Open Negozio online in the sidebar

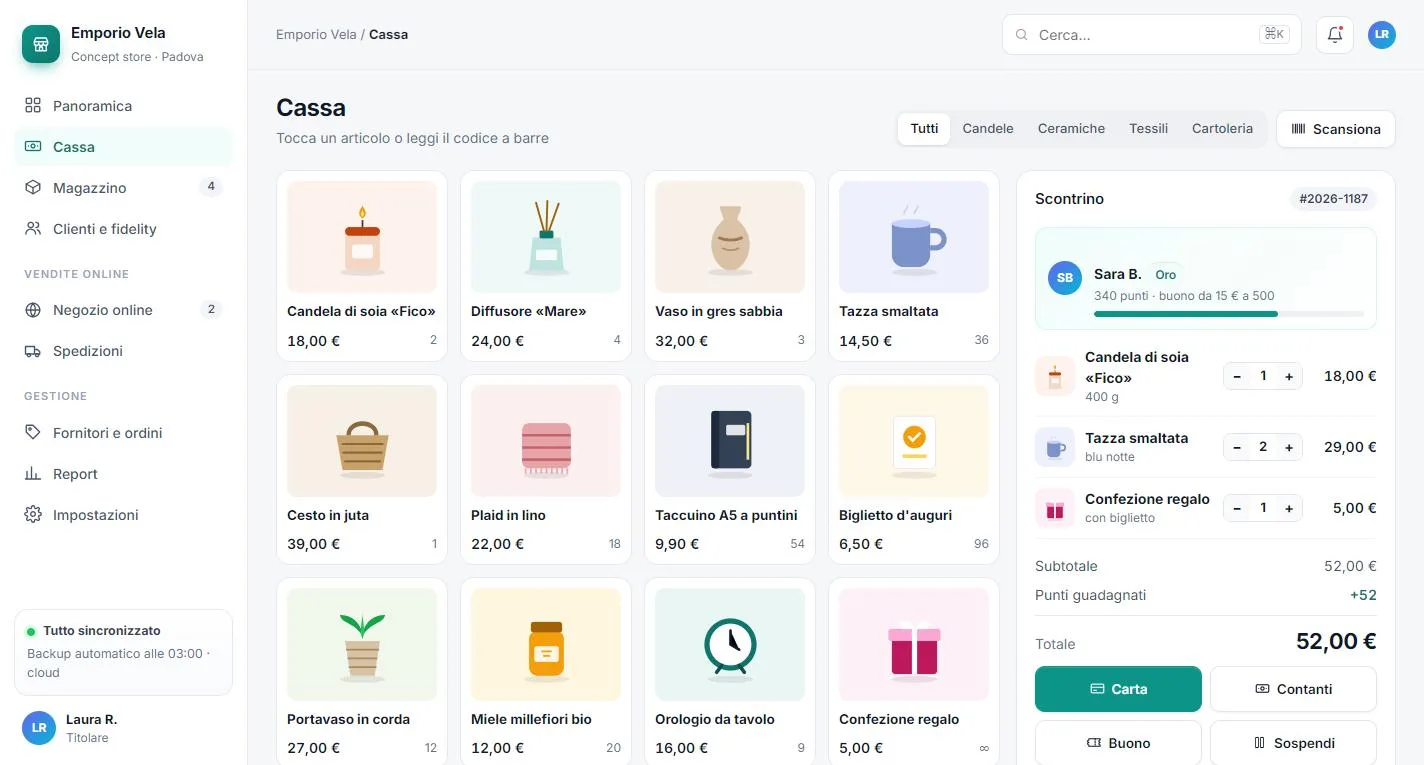pos(123,310)
